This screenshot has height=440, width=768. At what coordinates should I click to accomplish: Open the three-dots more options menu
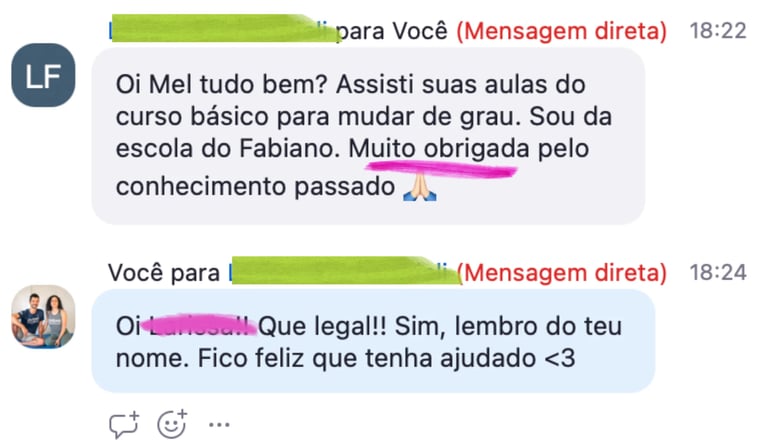pyautogui.click(x=219, y=425)
